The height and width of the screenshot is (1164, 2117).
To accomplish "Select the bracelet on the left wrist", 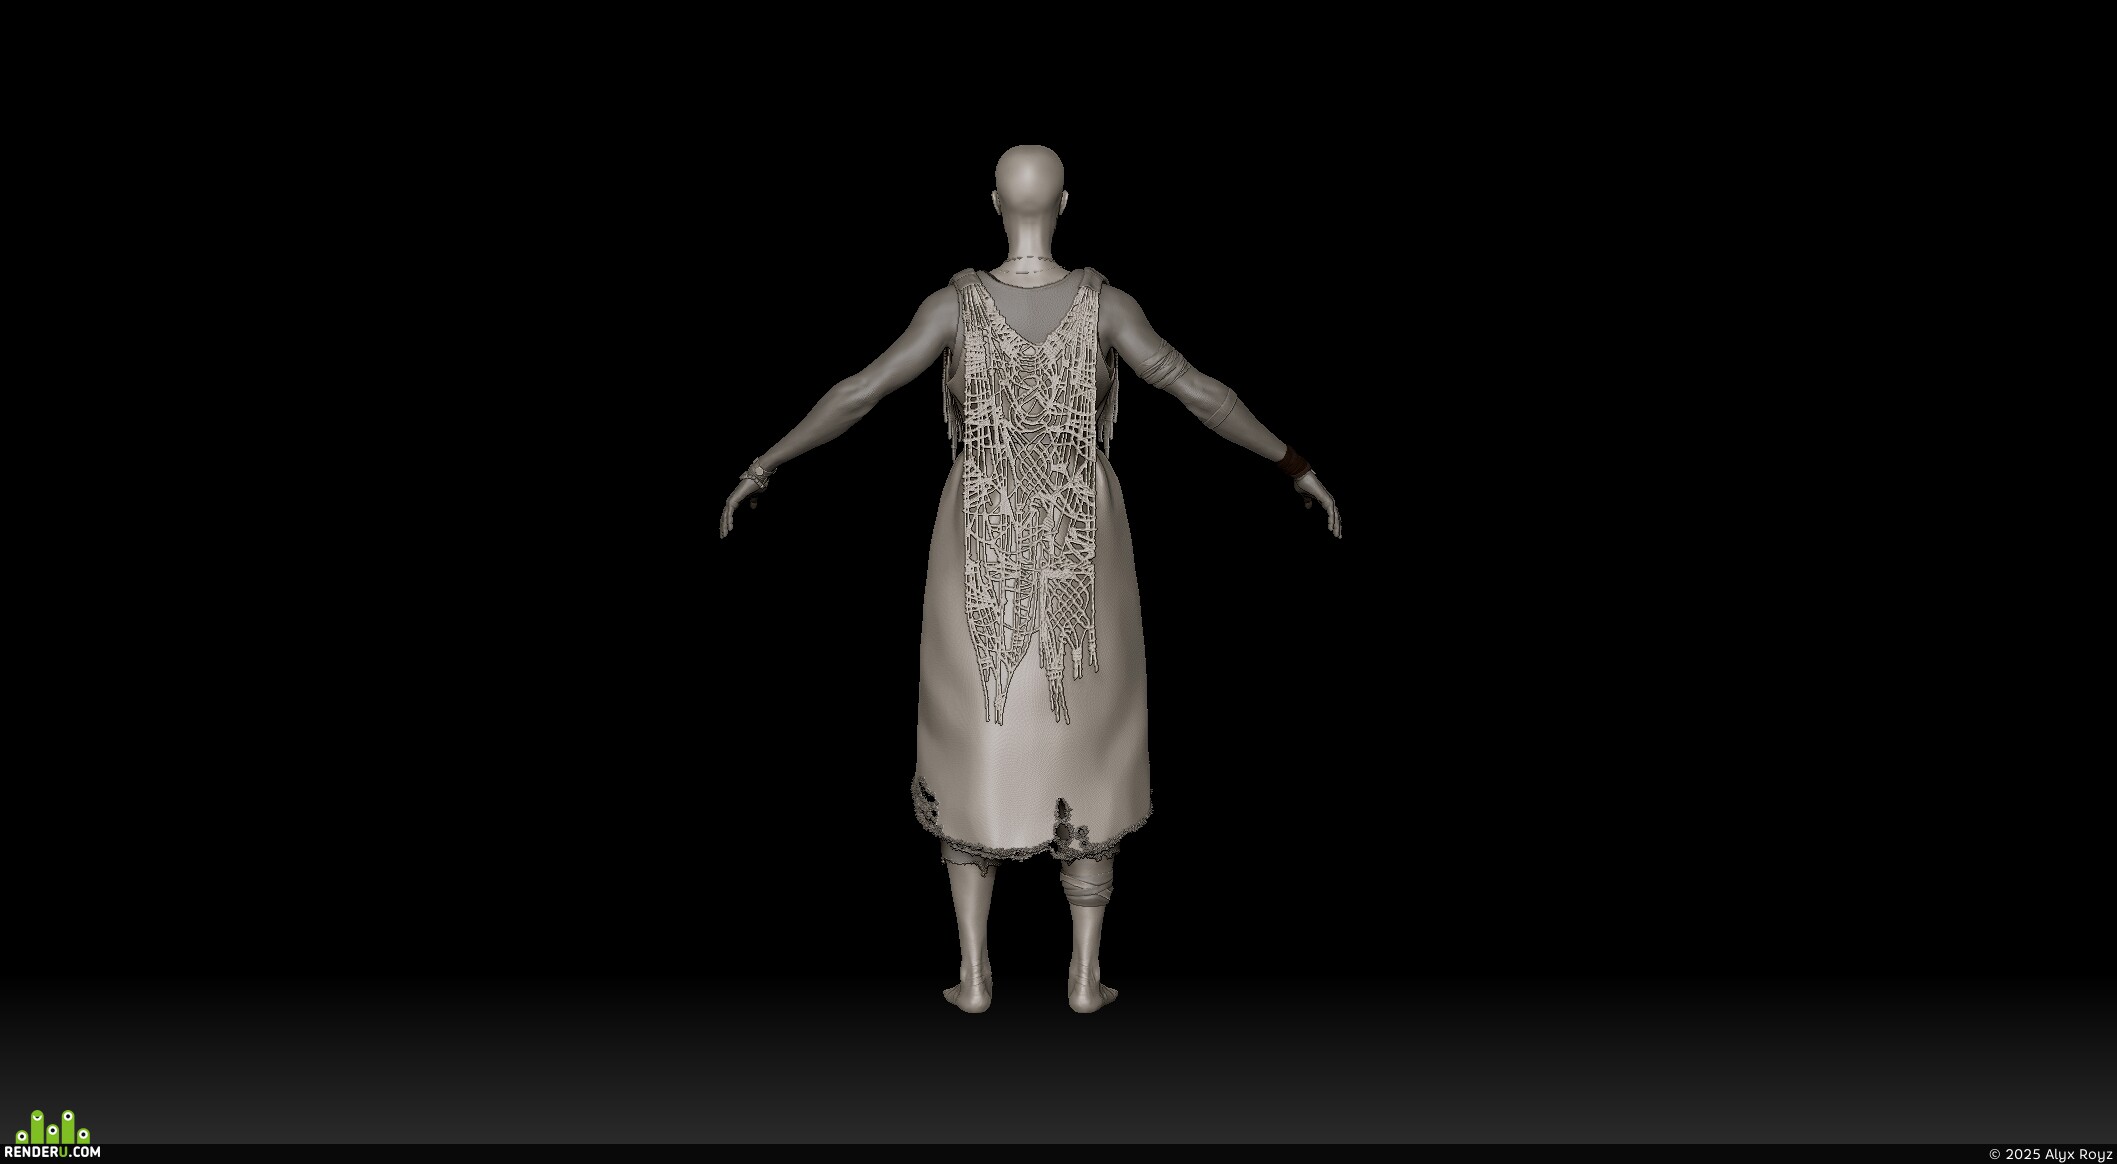I will [x=760, y=468].
